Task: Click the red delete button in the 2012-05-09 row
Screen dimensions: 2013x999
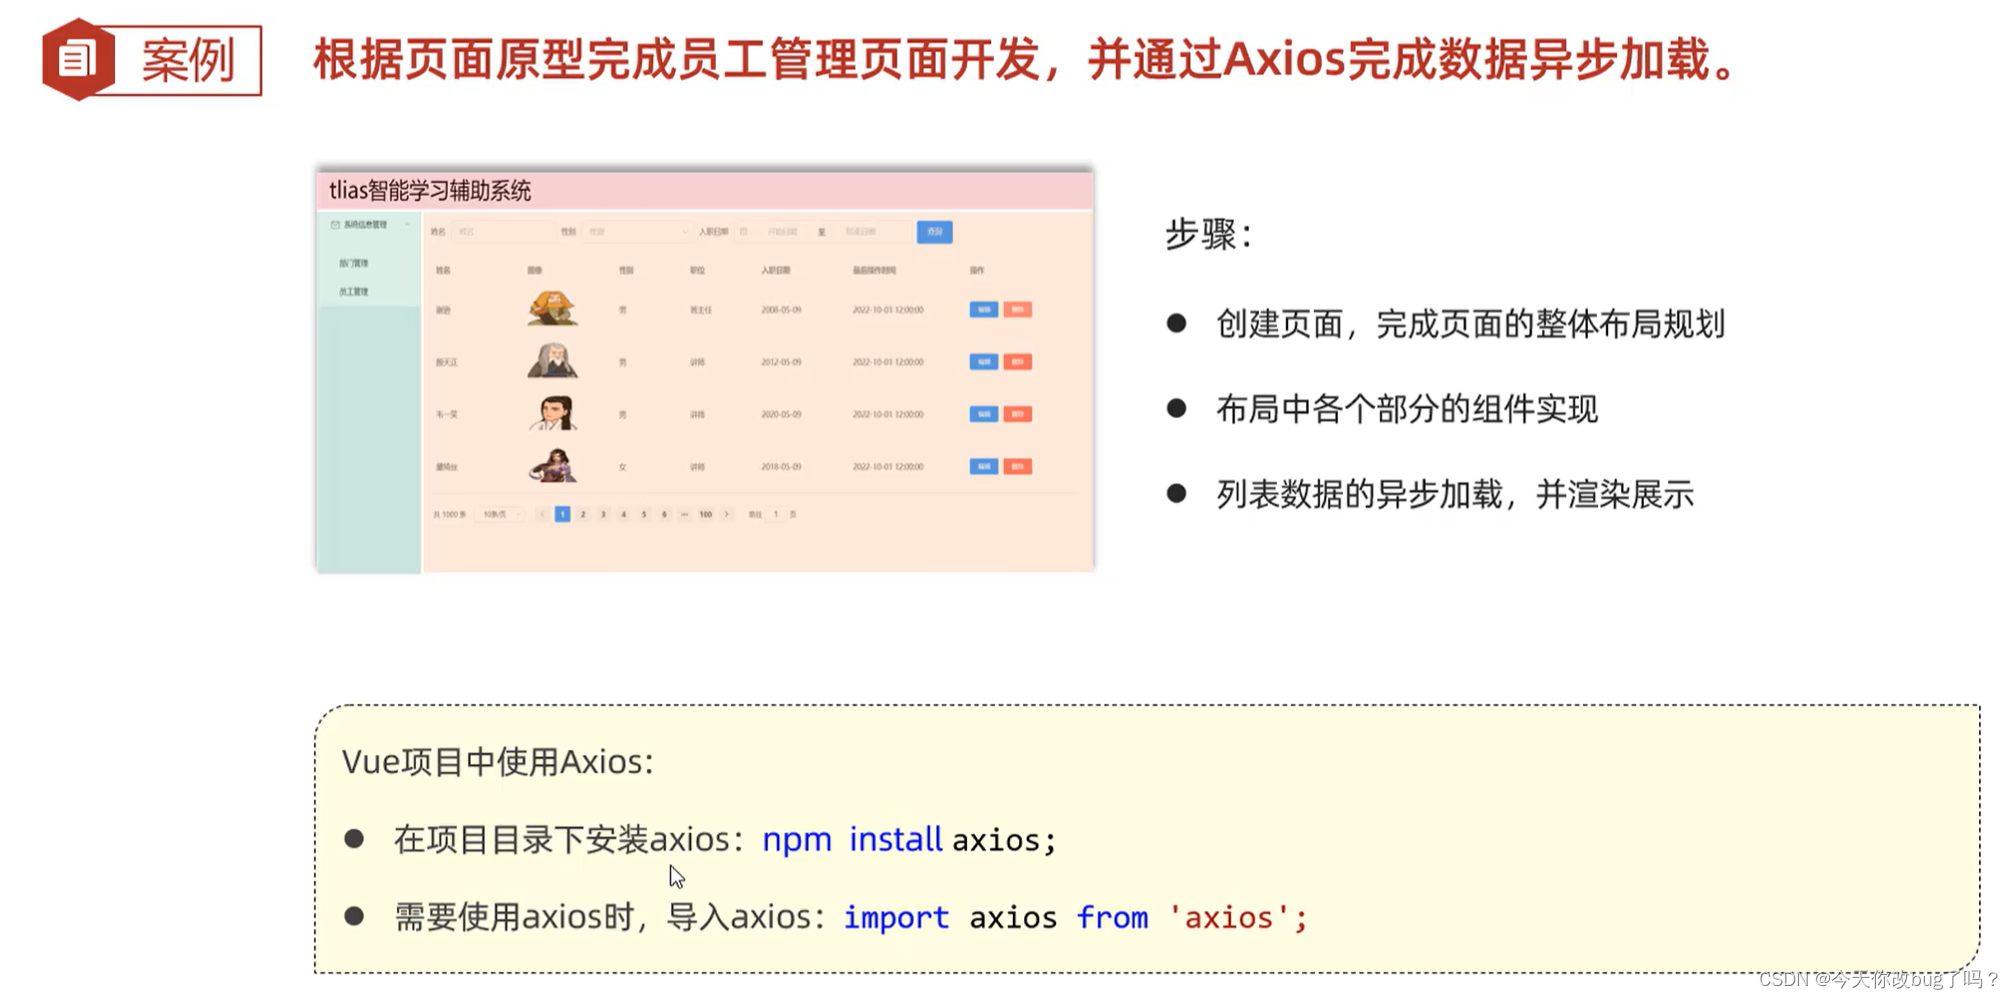Action: click(x=1018, y=362)
